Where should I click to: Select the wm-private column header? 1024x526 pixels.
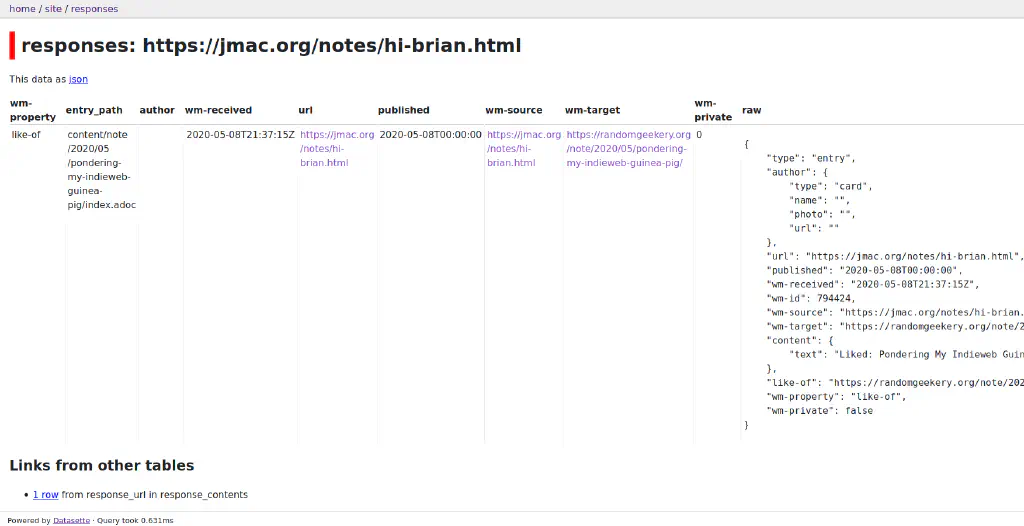pyautogui.click(x=713, y=110)
